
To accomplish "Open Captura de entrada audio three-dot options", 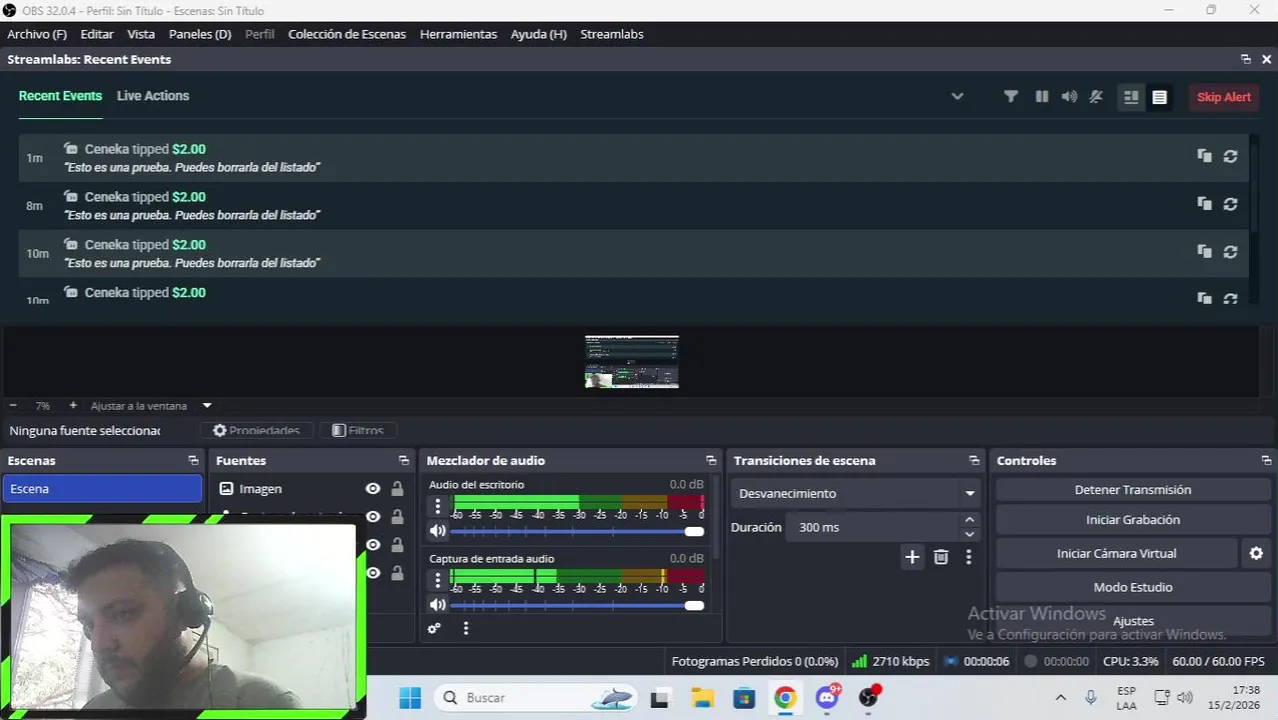I will point(437,580).
